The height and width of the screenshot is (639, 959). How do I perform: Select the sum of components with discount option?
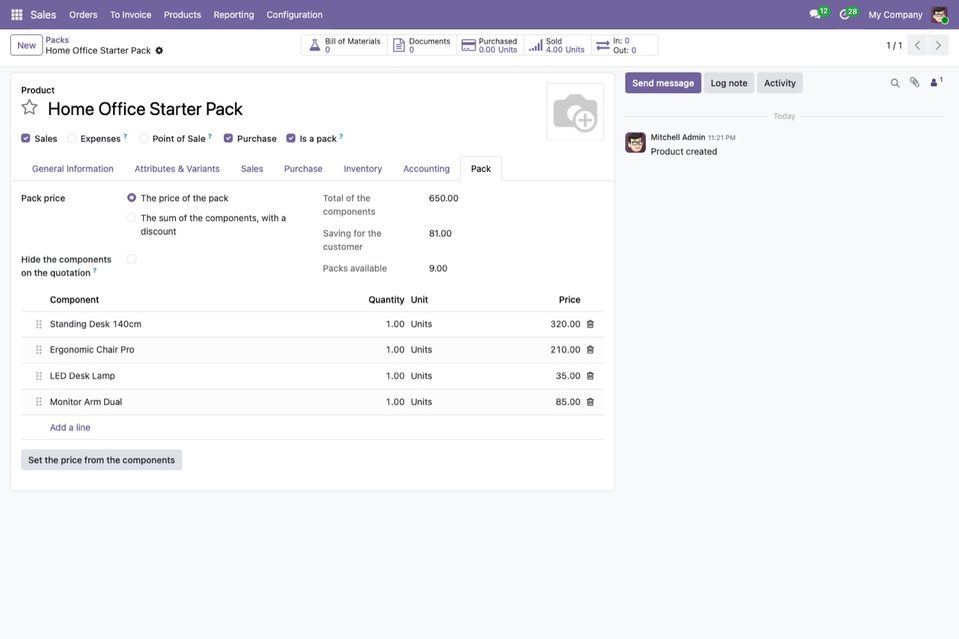[x=131, y=218]
